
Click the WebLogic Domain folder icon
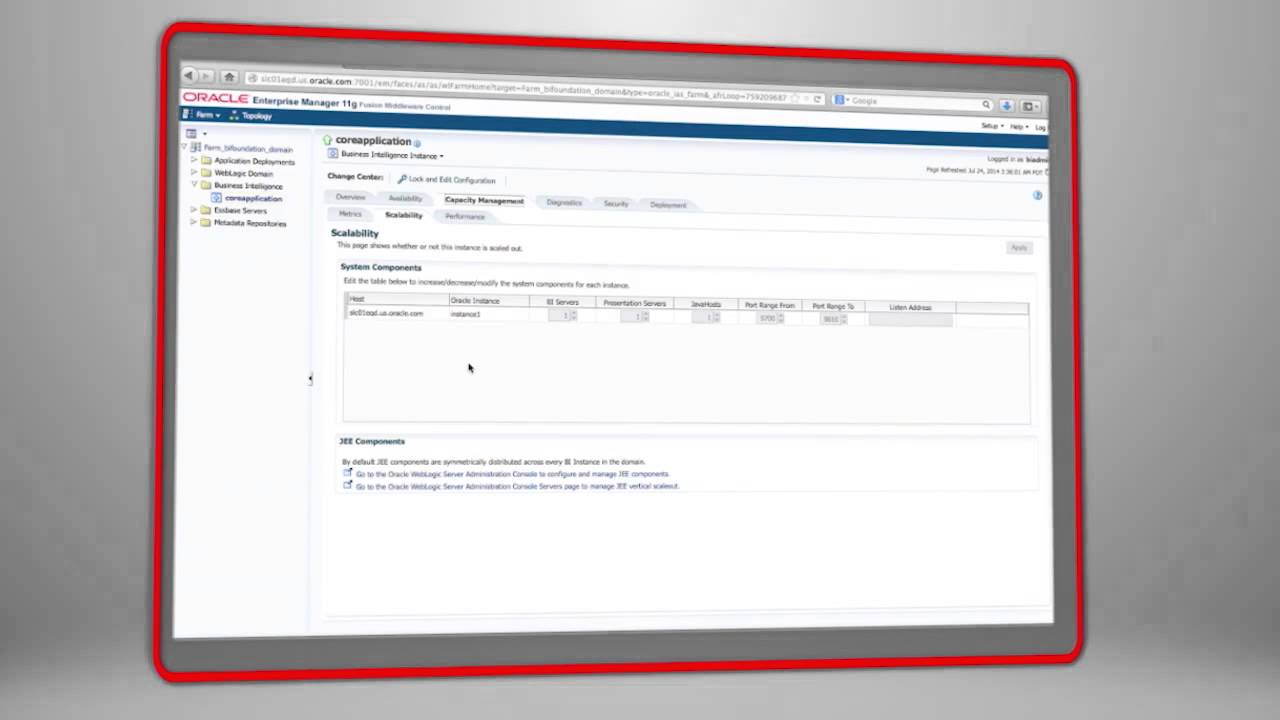coord(206,172)
